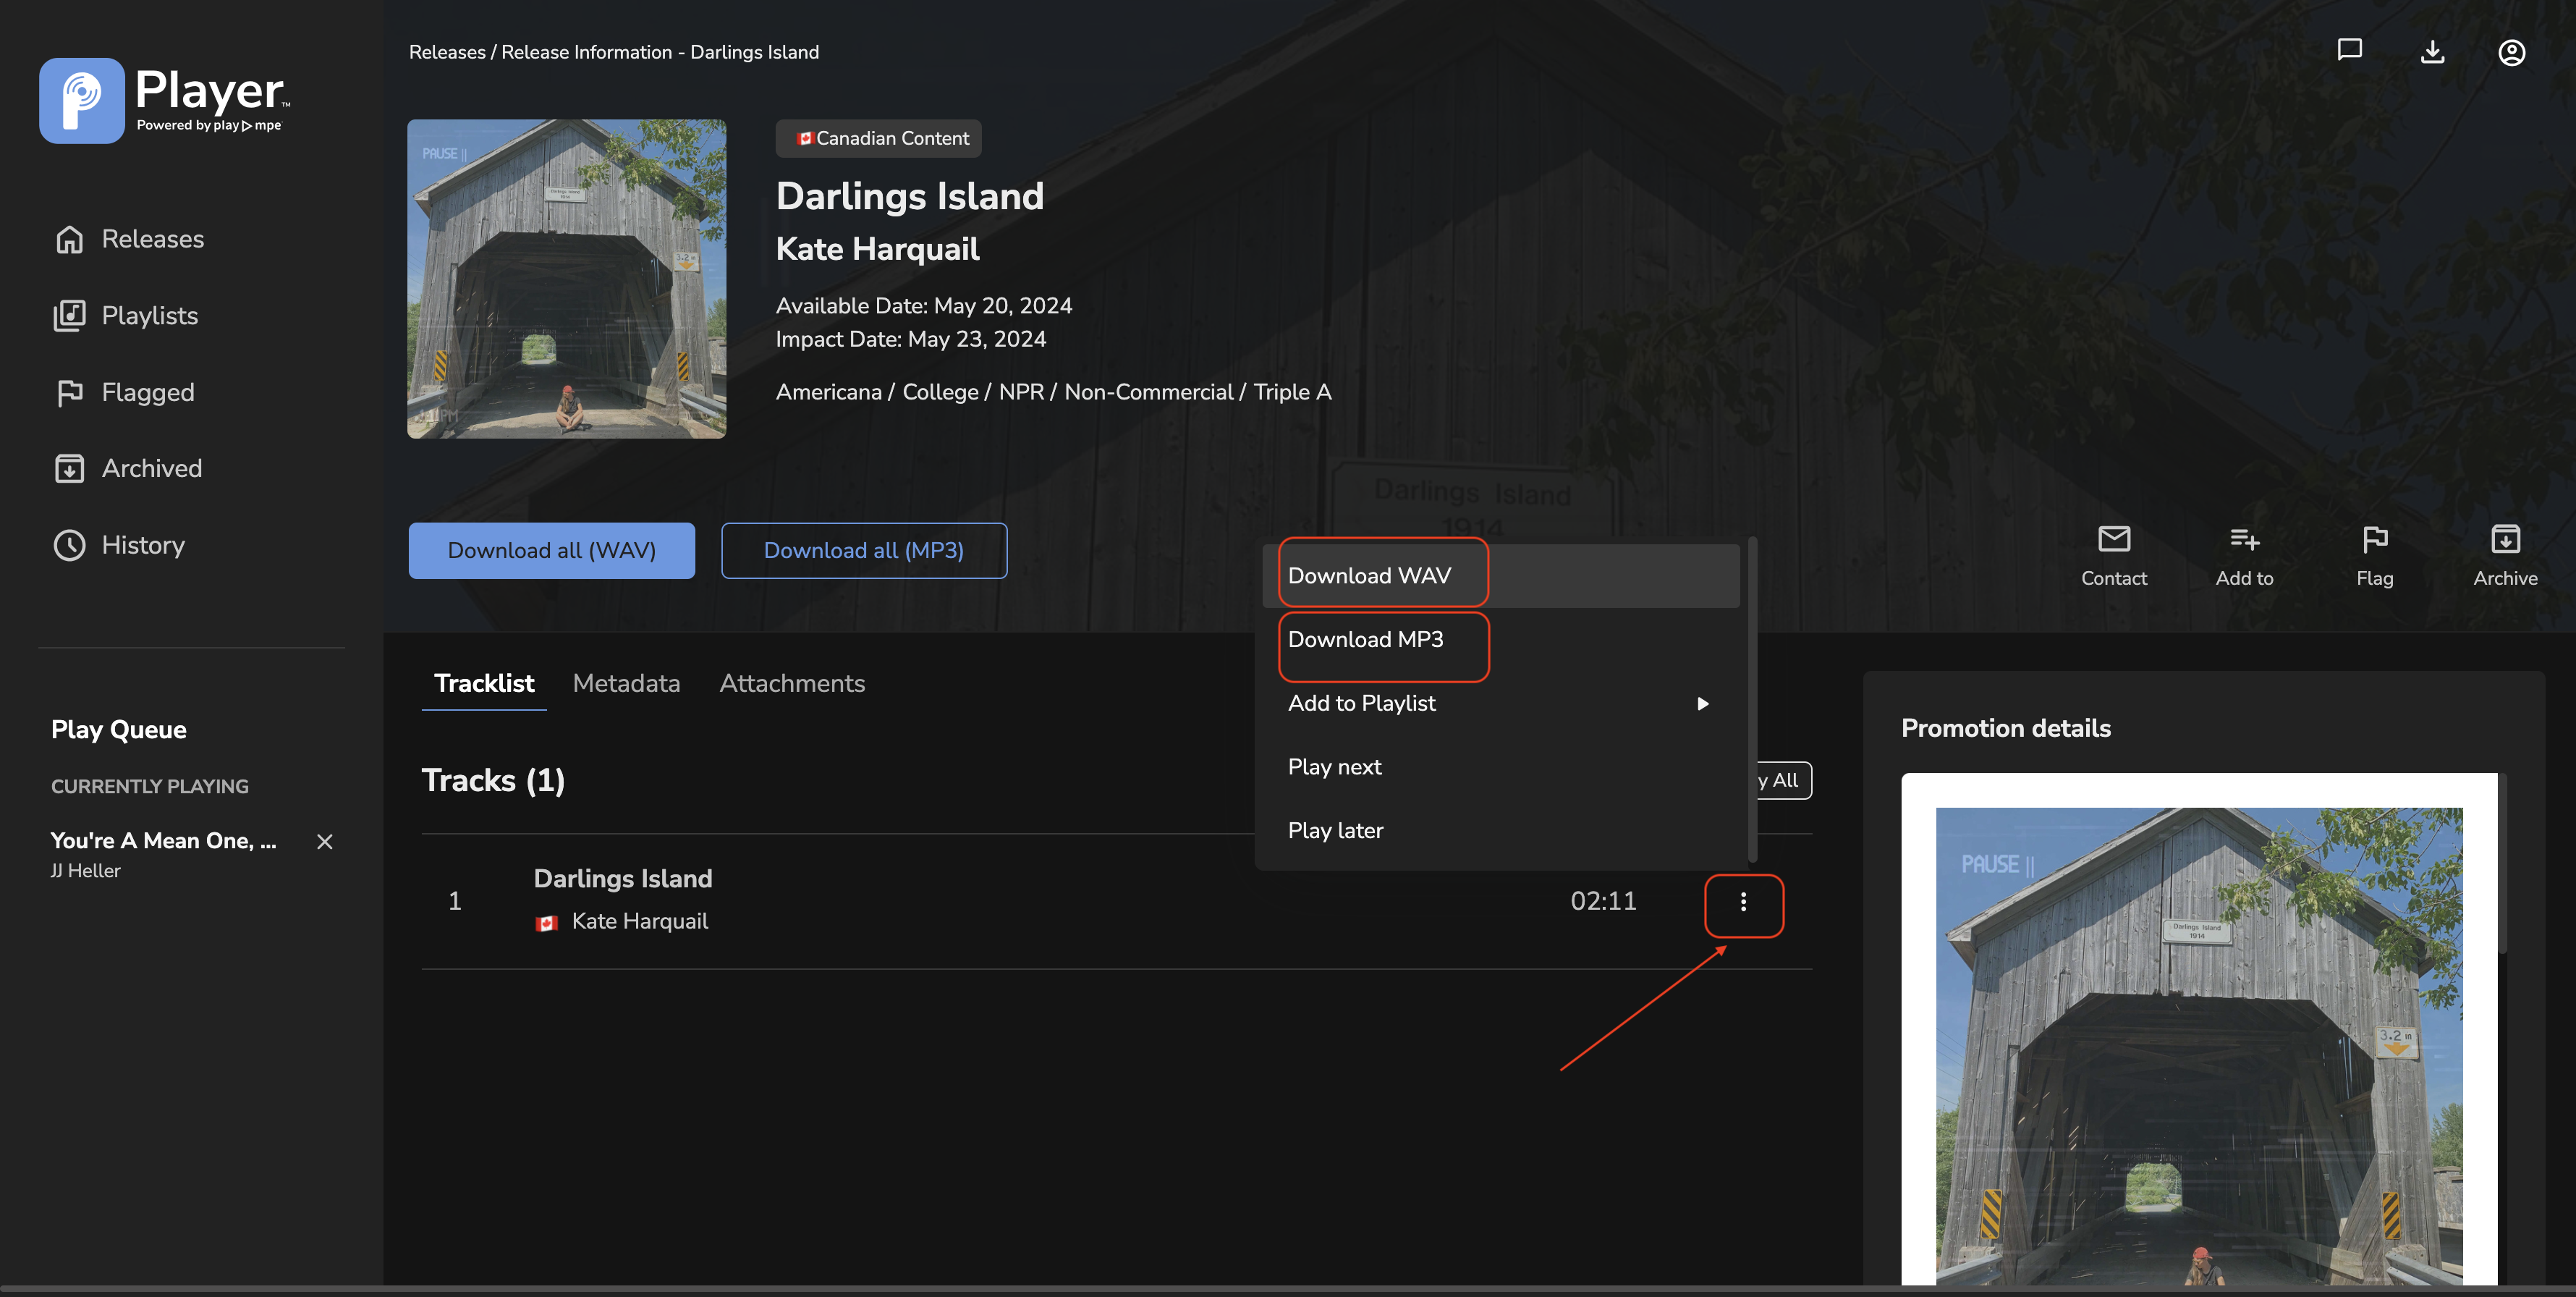Screen dimensions: 2576x1297
Task: Click the Archived label in sidebar
Action: (x=152, y=469)
